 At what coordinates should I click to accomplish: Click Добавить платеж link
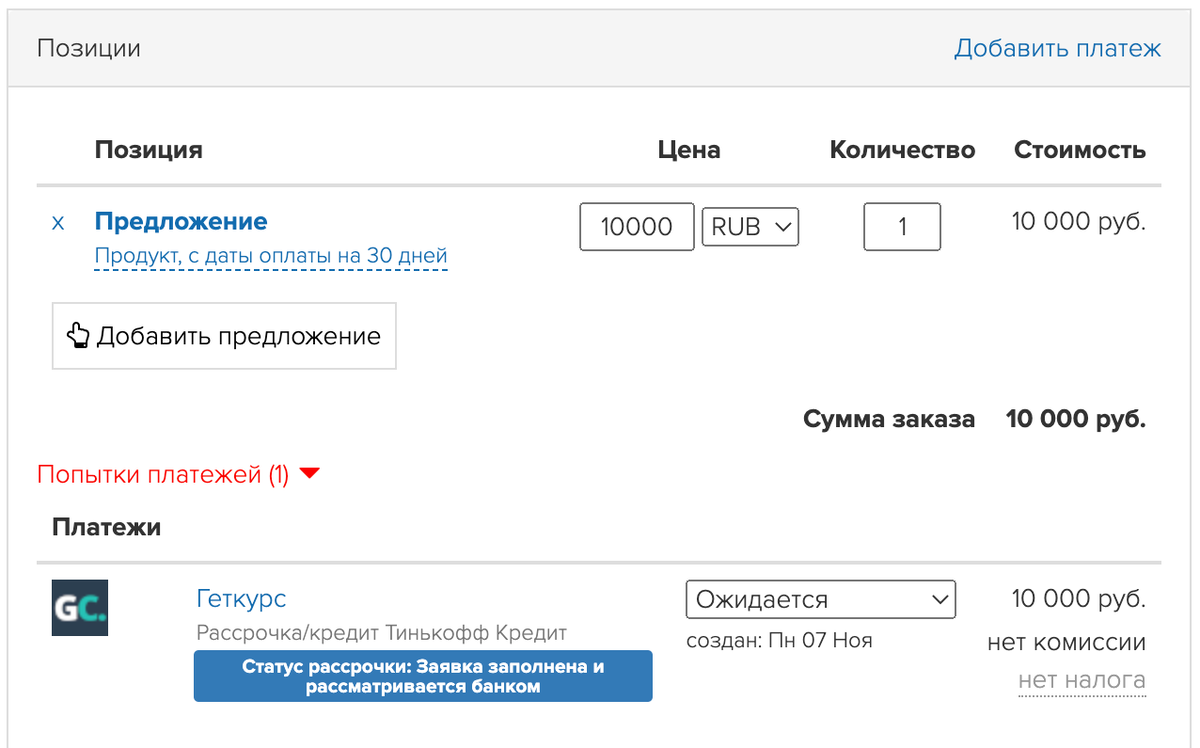1057,48
